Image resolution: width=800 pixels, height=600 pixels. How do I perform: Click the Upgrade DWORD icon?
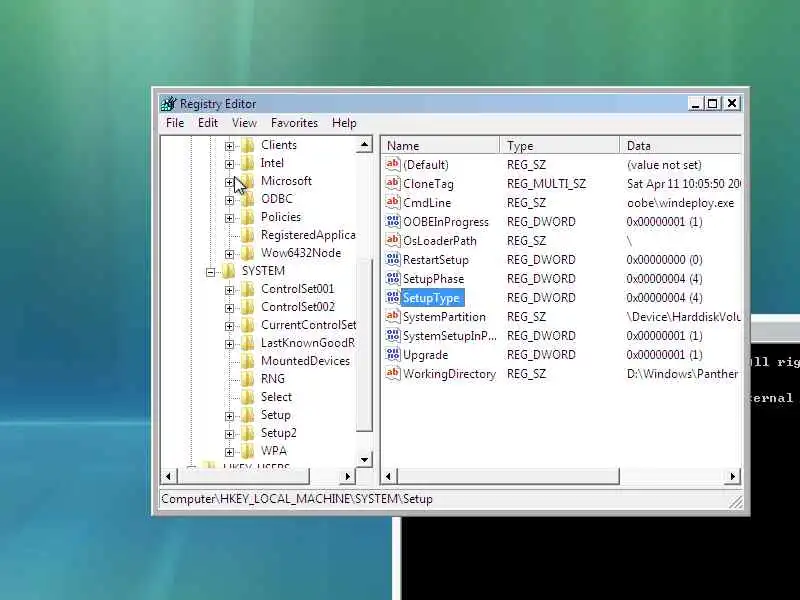coord(392,355)
